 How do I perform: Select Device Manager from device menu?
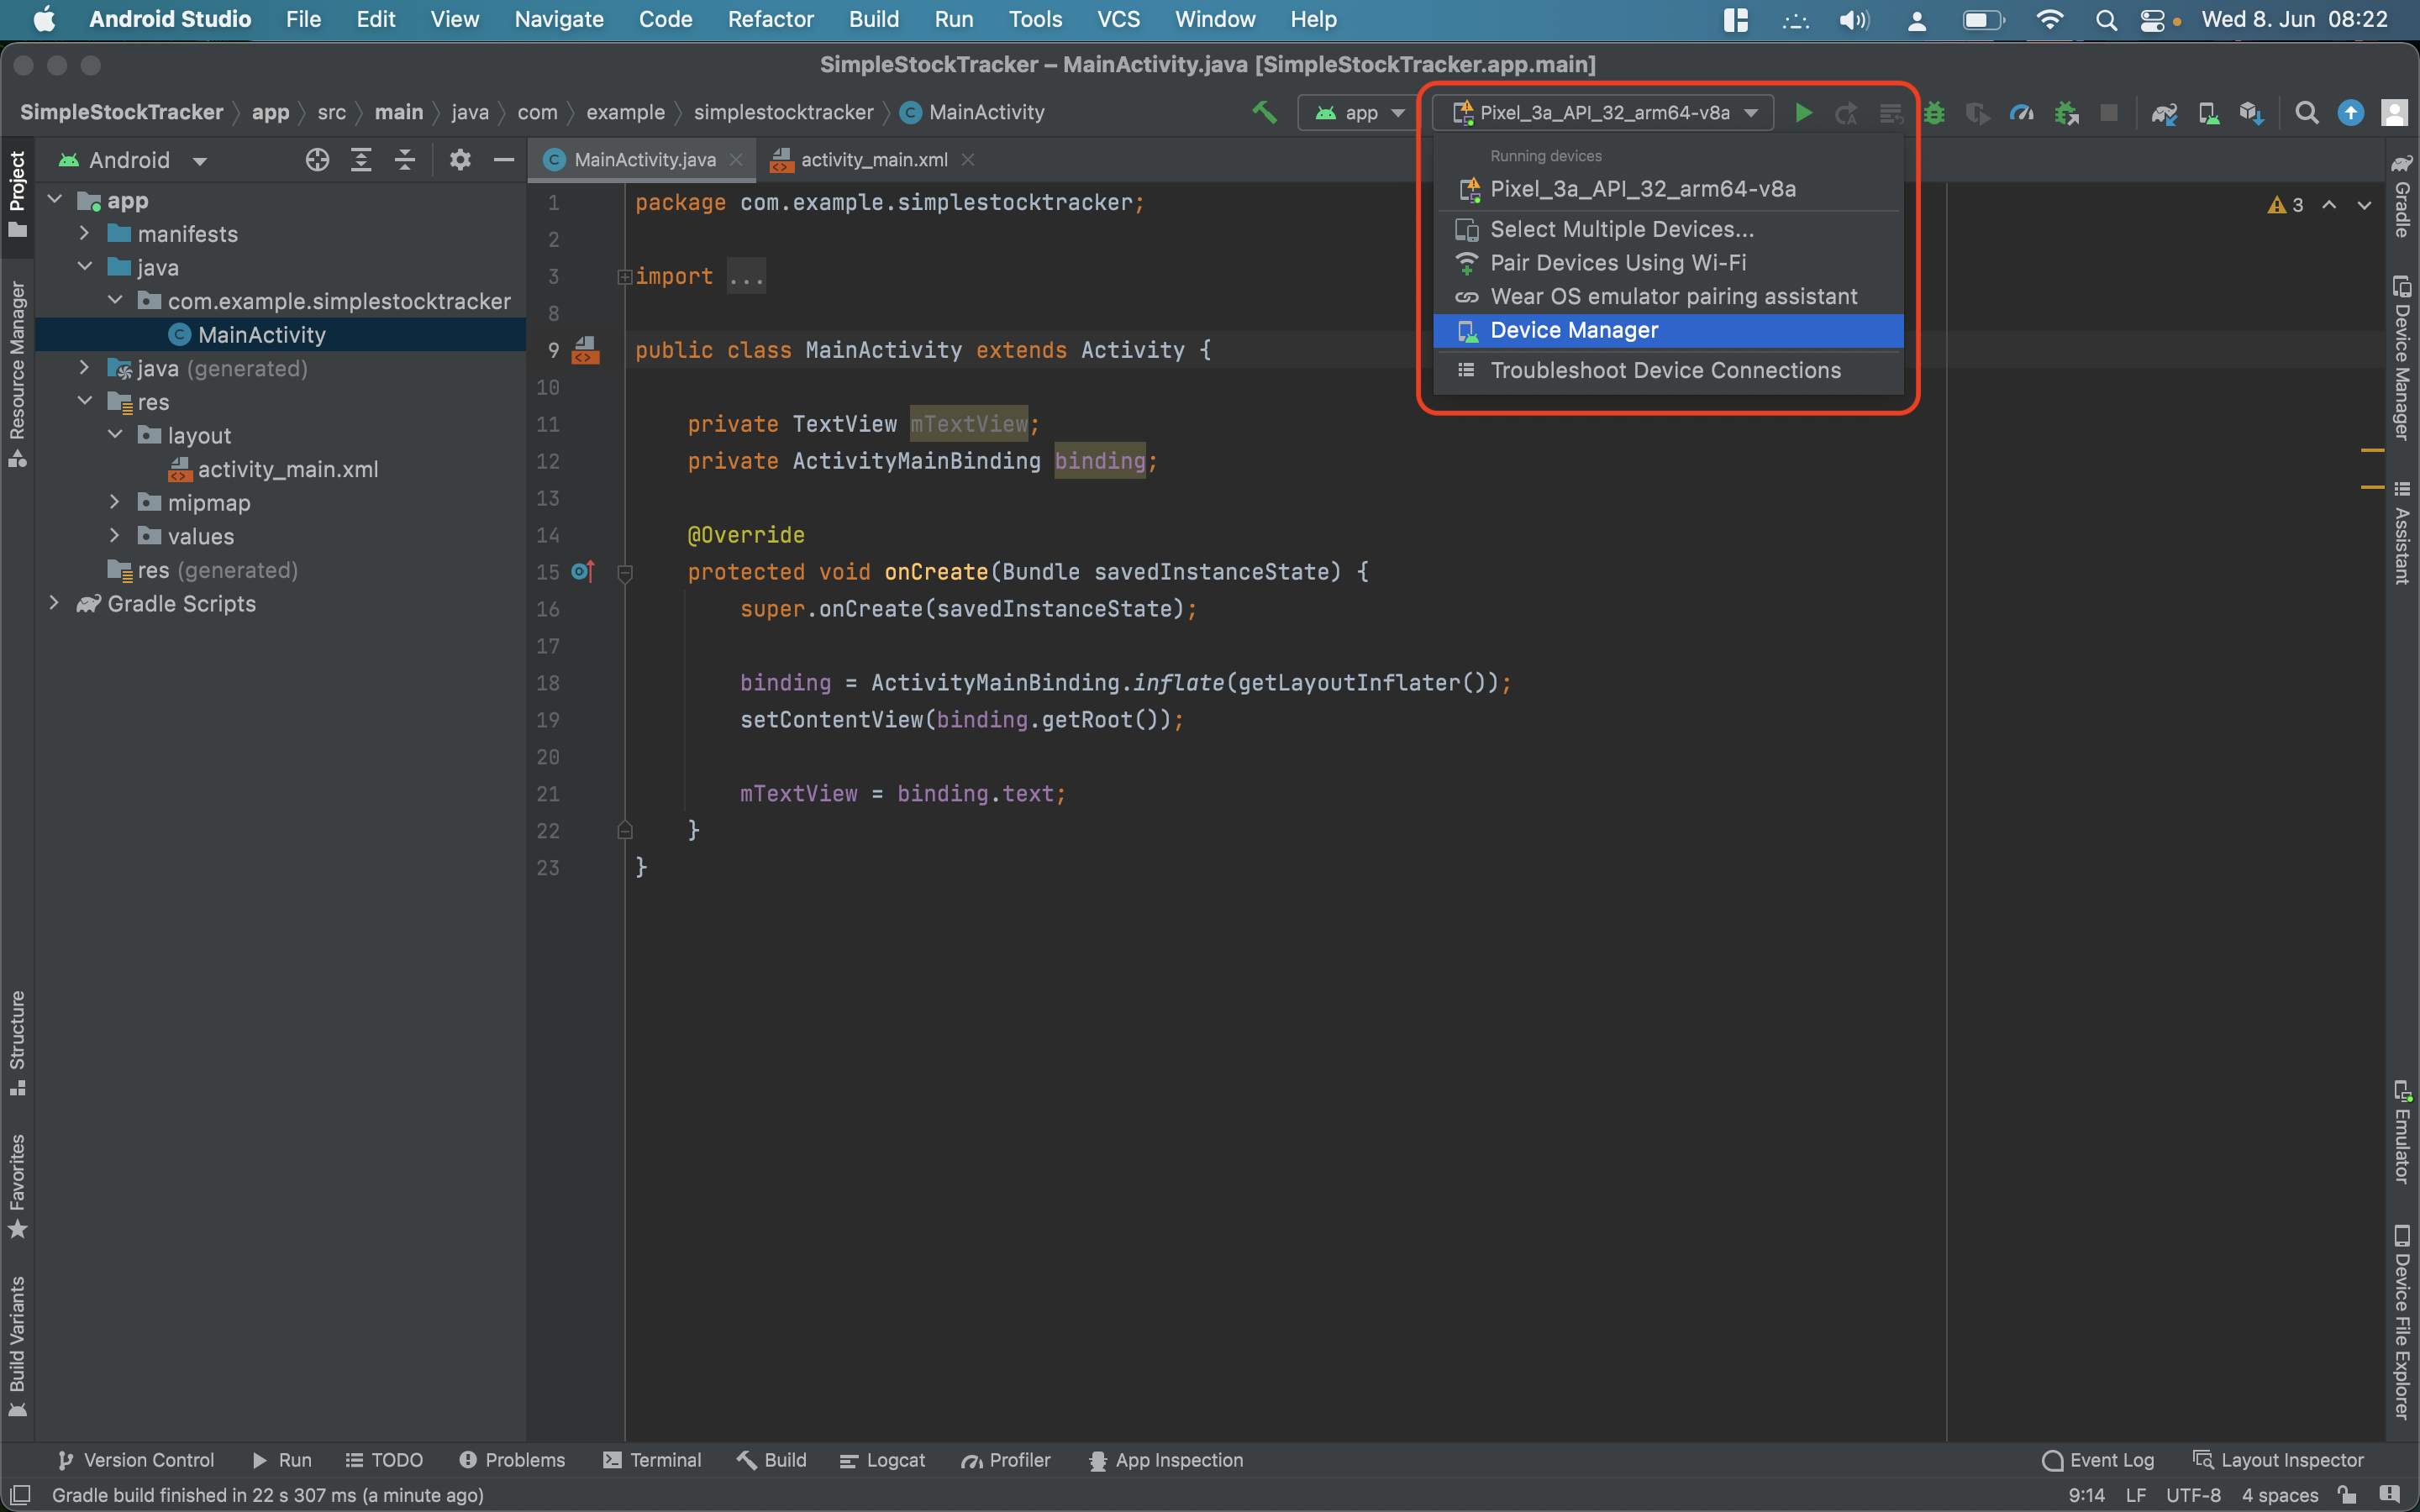point(1574,331)
